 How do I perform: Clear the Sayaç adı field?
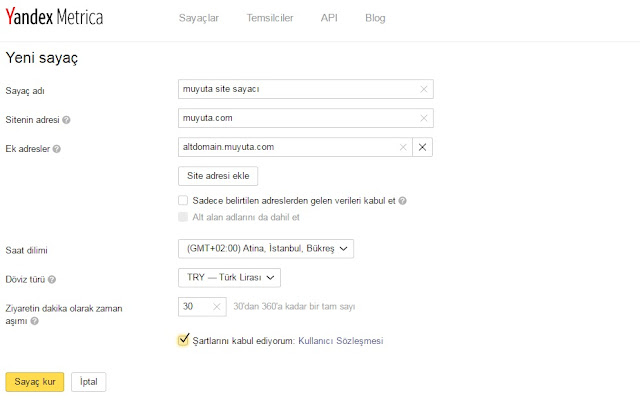[424, 89]
